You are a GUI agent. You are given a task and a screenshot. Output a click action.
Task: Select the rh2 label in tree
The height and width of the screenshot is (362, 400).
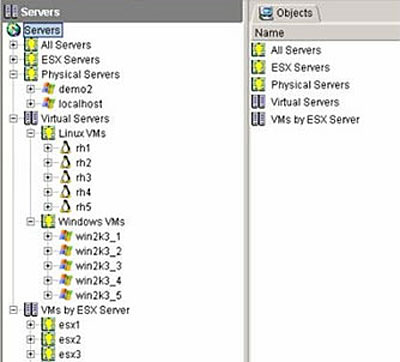(84, 163)
